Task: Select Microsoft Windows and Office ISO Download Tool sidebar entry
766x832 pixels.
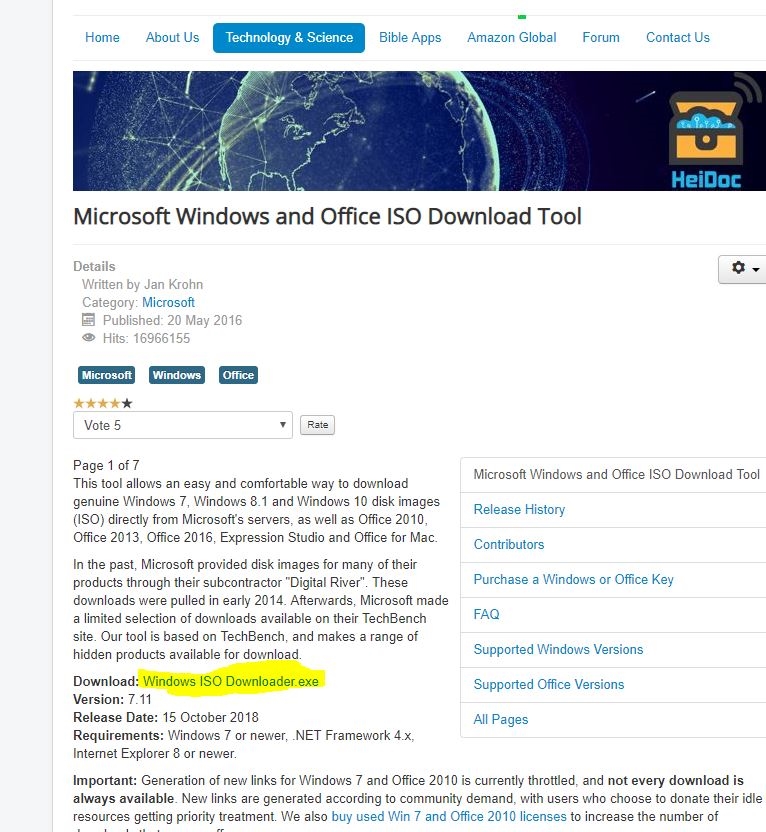Action: pos(616,474)
